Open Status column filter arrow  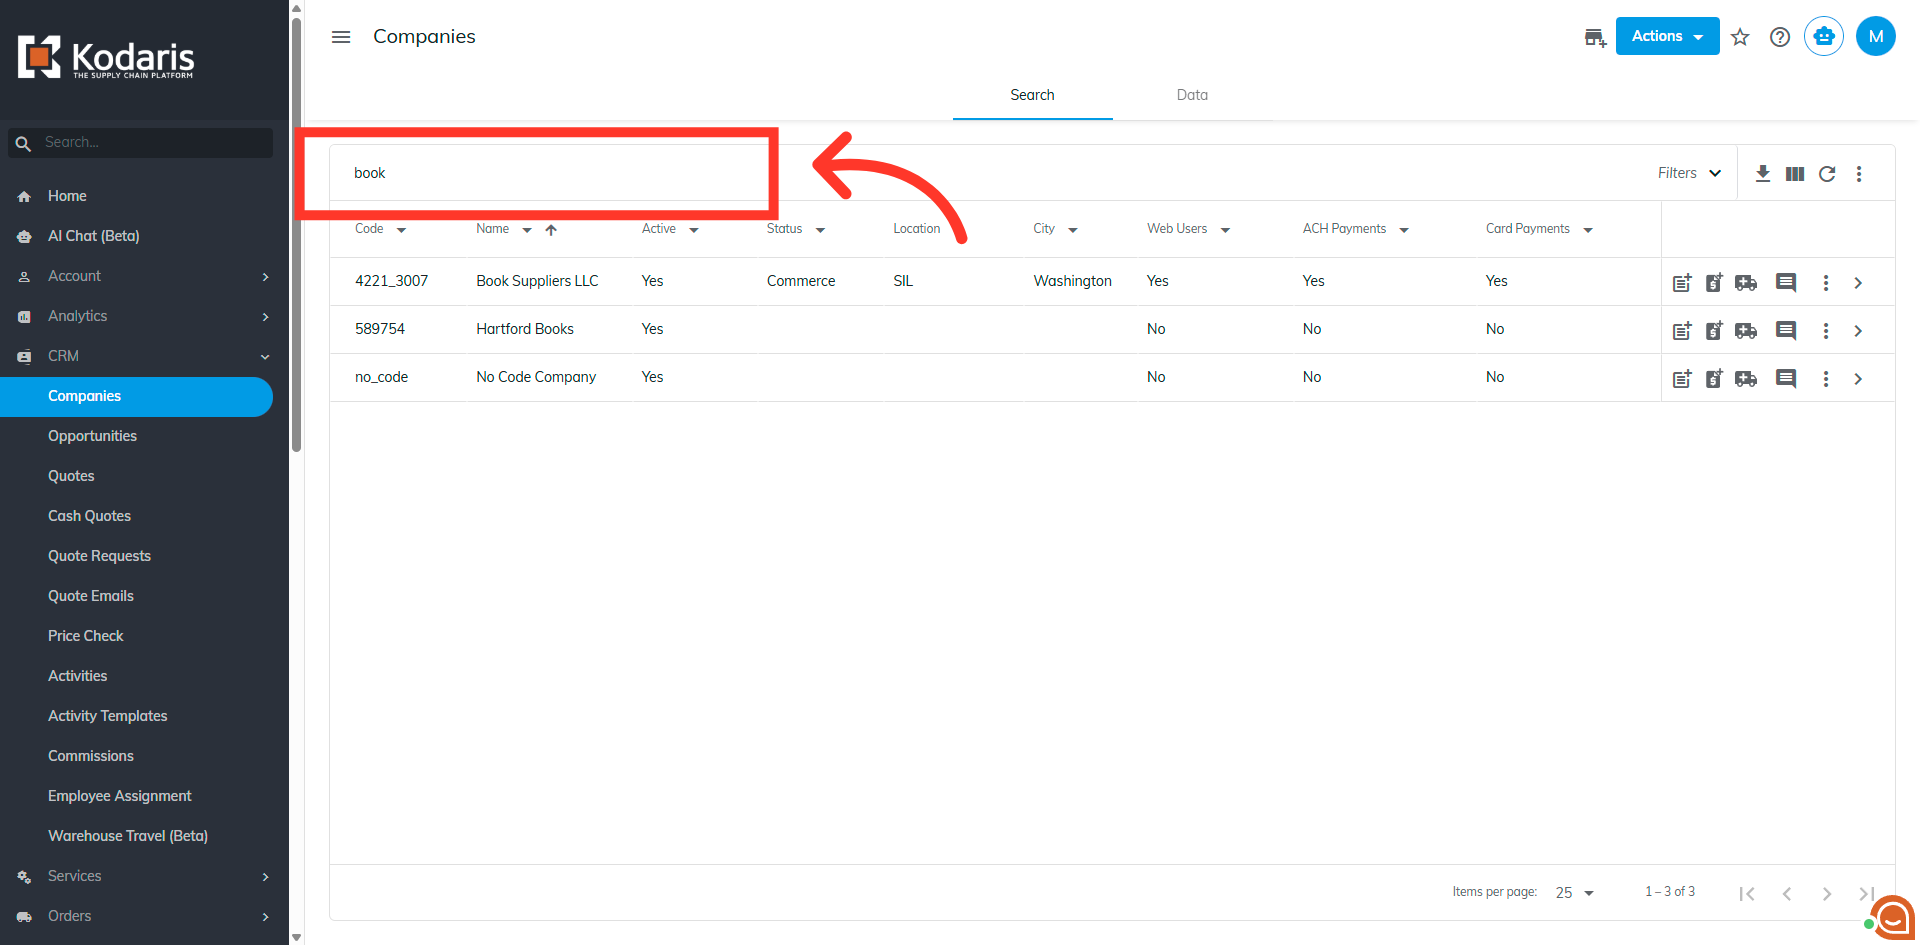tap(820, 230)
